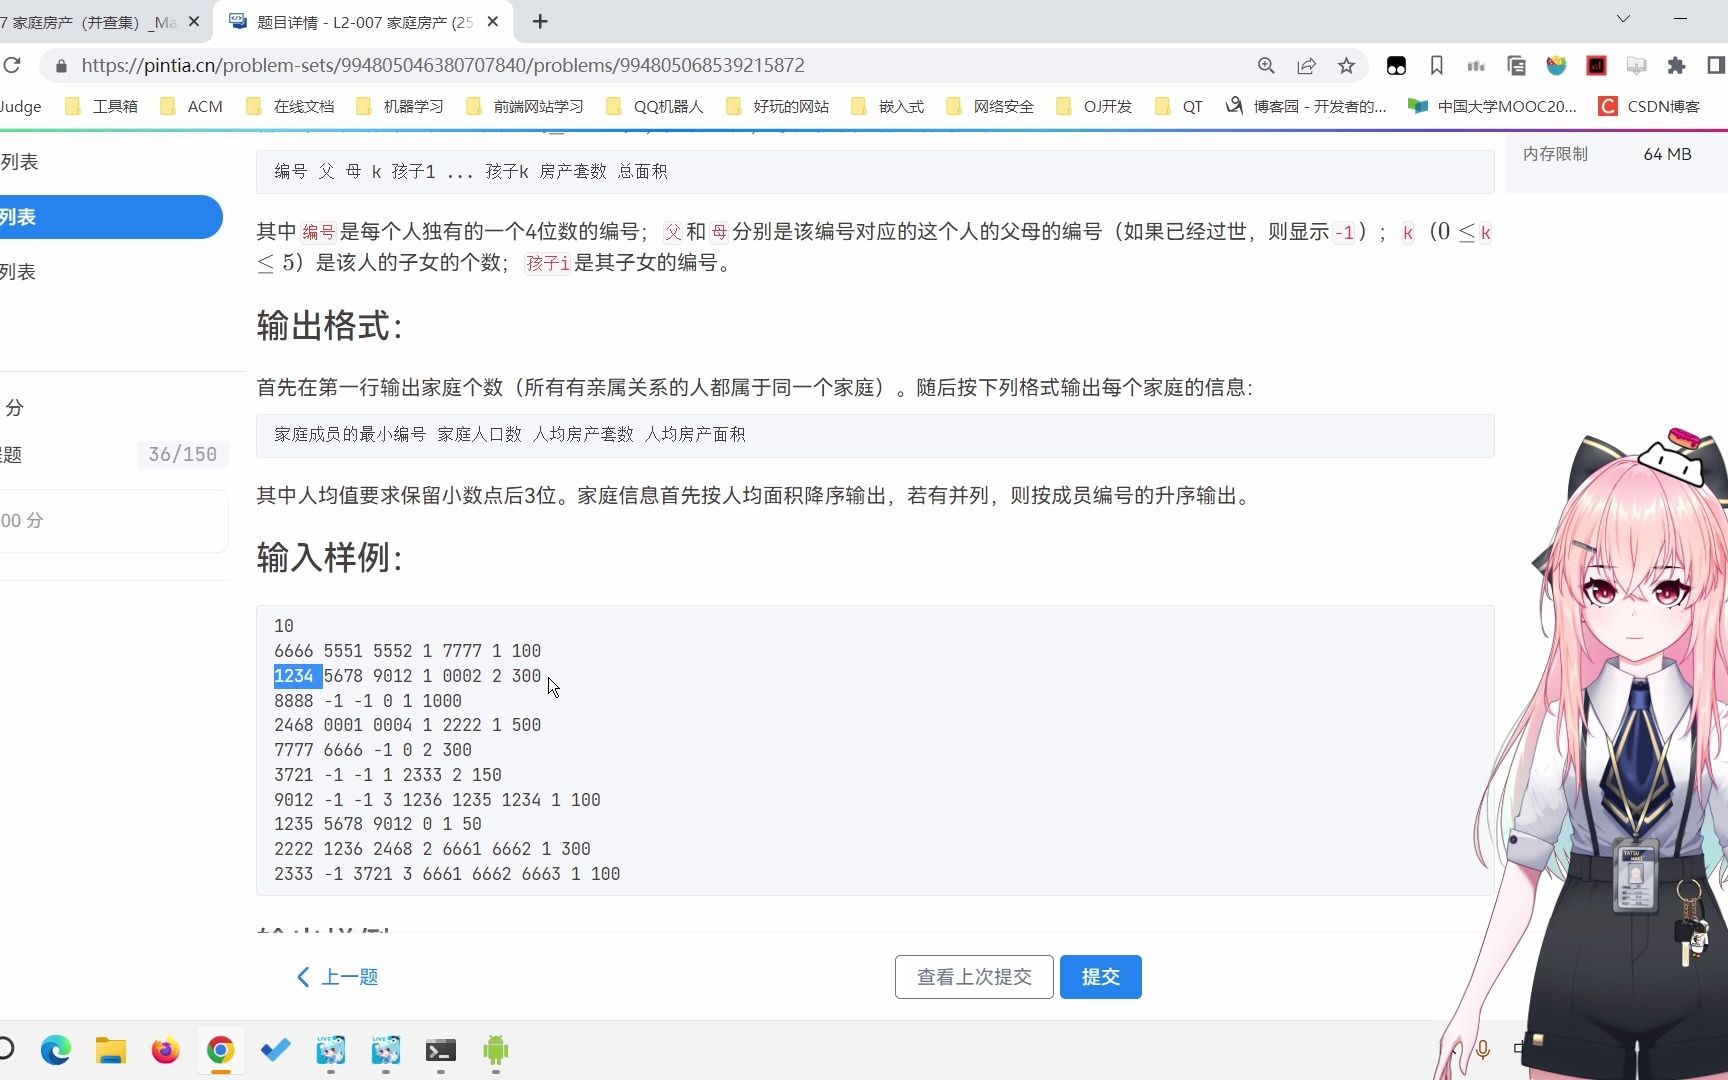This screenshot has width=1728, height=1080.
Task: Bookmark this page with the star icon
Action: [x=1346, y=65]
